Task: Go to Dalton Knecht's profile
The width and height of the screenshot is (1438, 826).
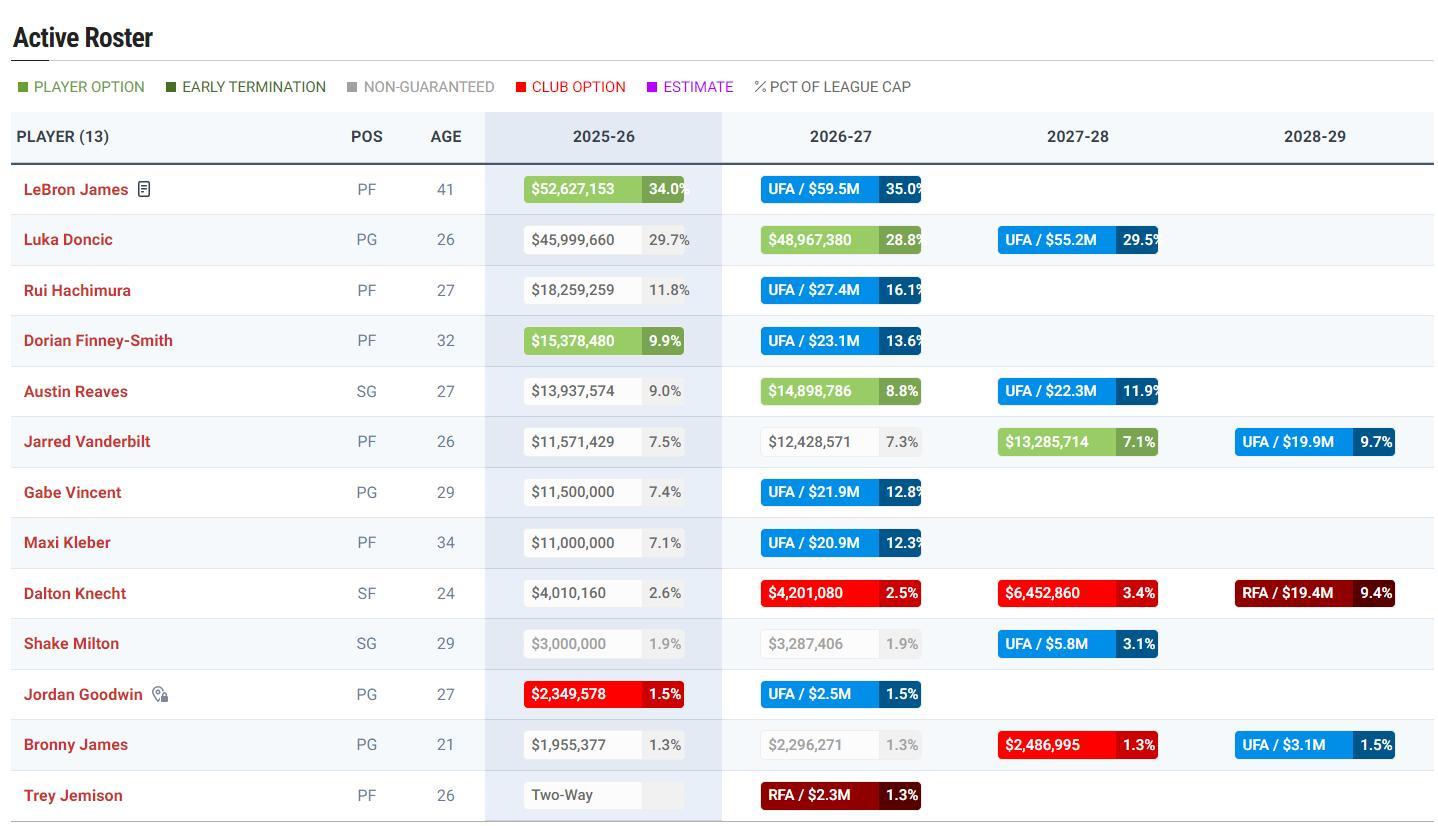Action: pyautogui.click(x=75, y=594)
